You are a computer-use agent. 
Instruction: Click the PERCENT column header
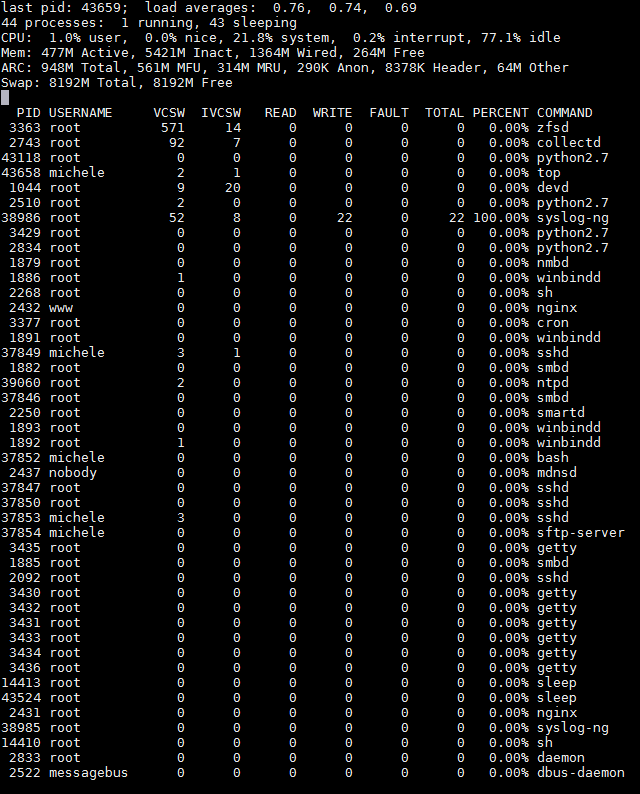click(500, 112)
